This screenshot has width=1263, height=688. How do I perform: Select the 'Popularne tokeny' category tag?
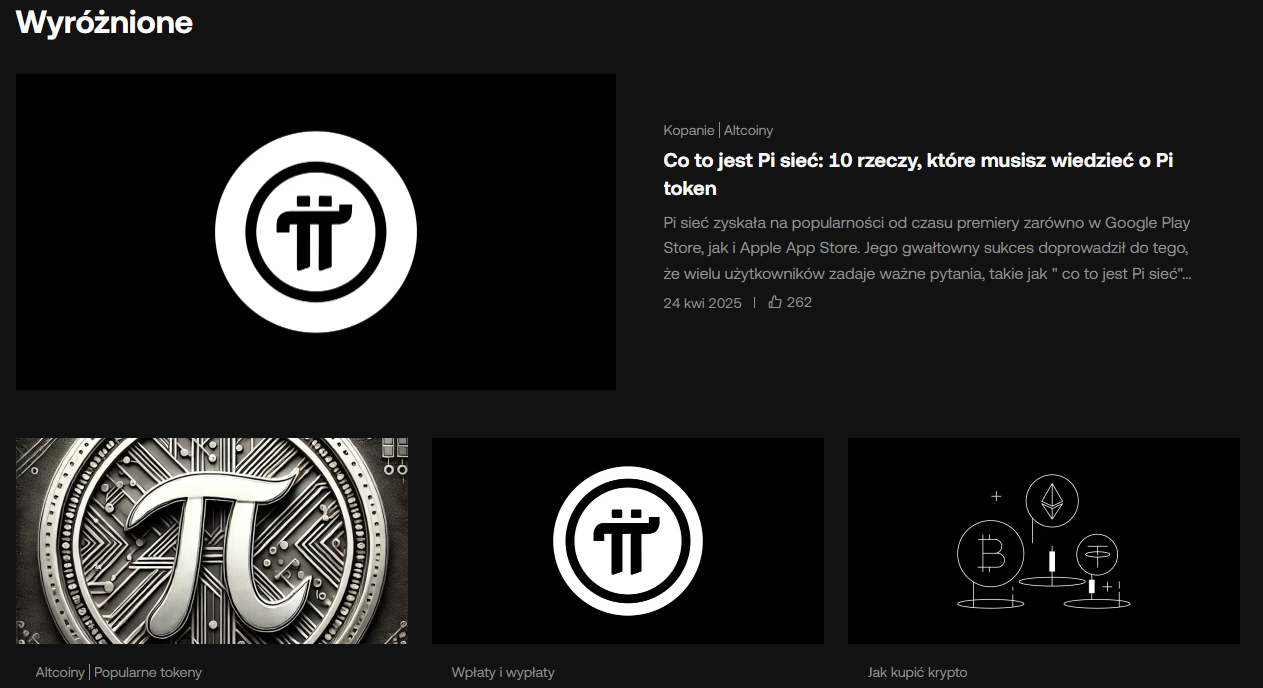(148, 672)
